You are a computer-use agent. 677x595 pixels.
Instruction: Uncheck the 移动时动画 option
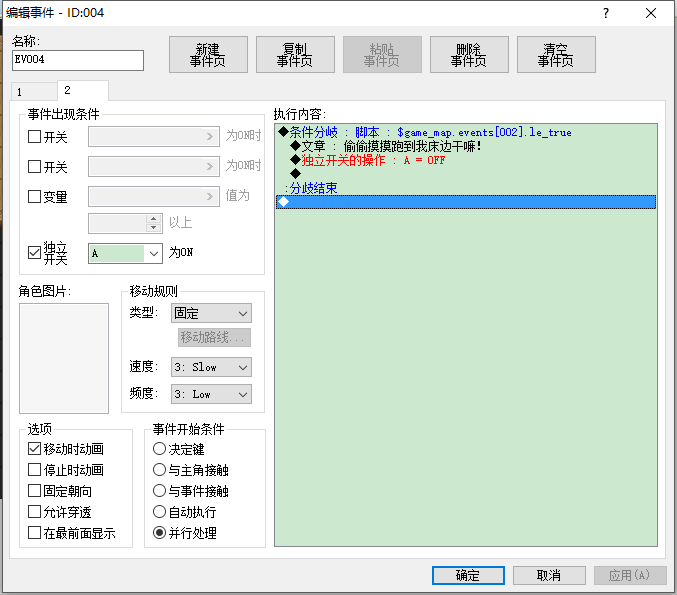tap(34, 449)
